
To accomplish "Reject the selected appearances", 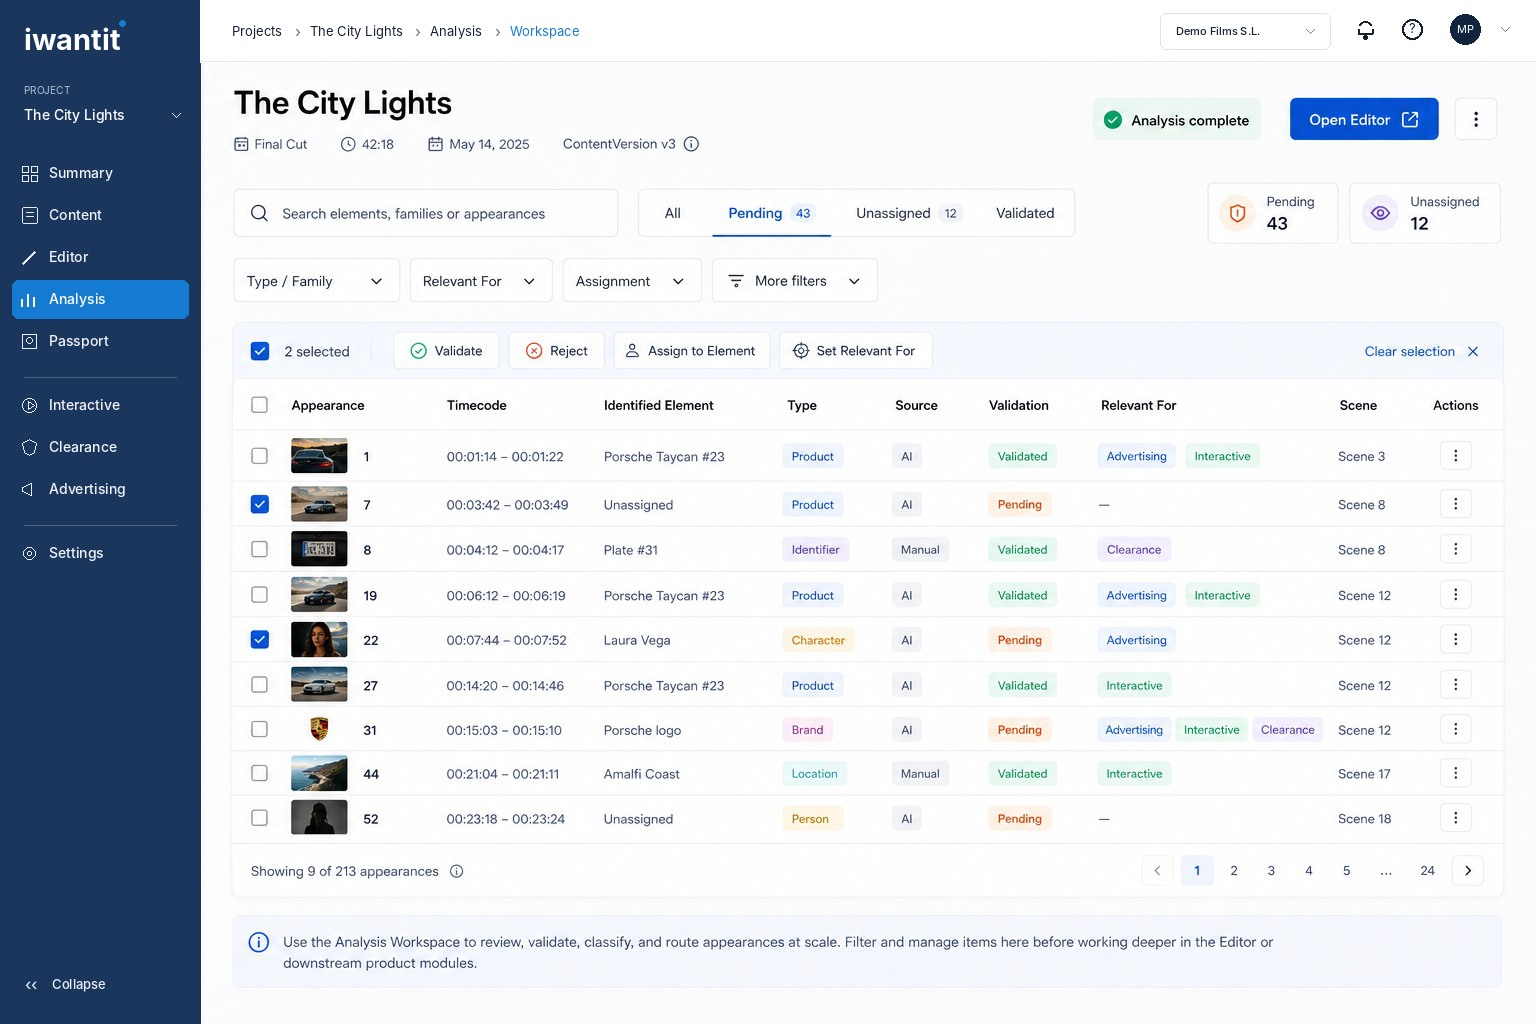I will pyautogui.click(x=557, y=351).
